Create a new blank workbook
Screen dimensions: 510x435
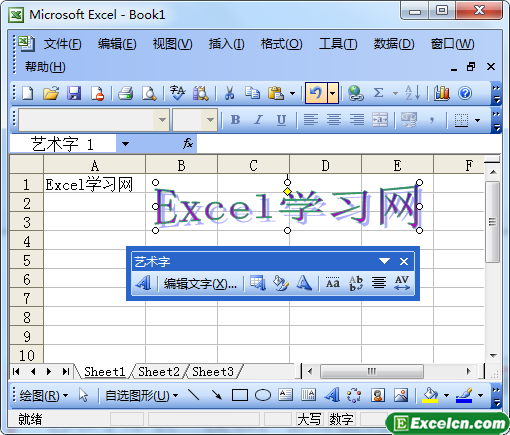click(27, 93)
